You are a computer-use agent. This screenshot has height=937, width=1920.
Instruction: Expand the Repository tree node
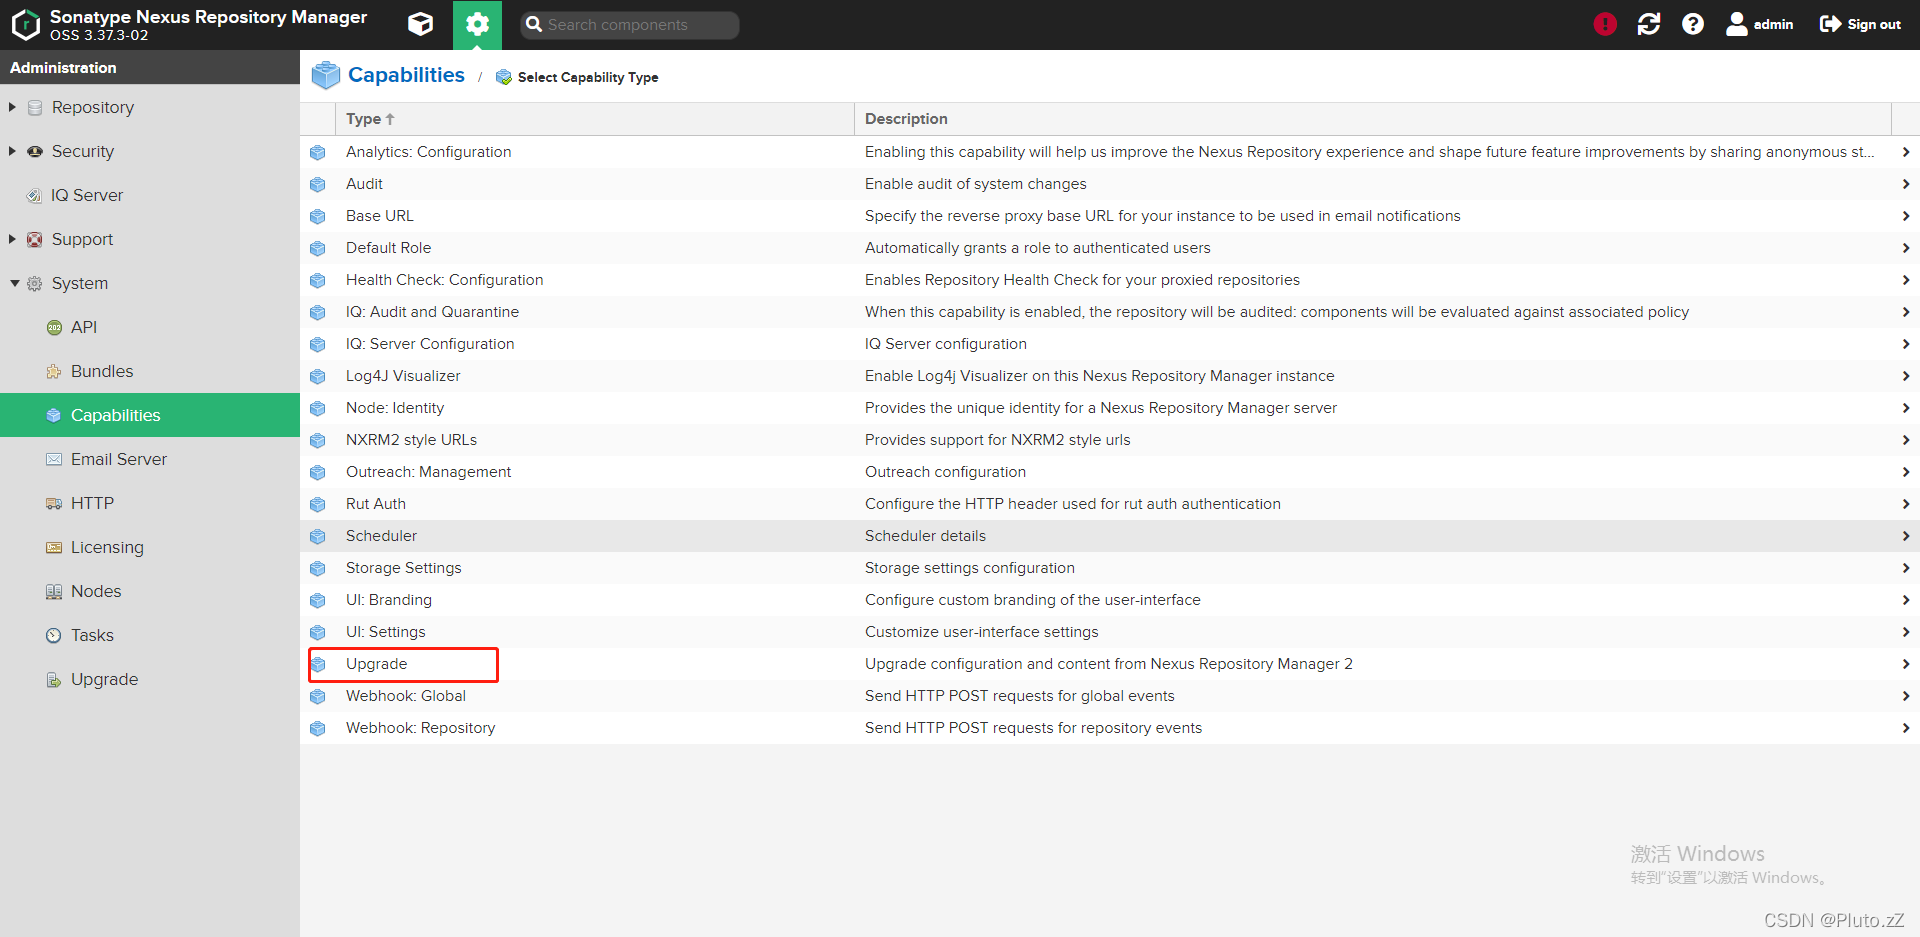coord(12,107)
